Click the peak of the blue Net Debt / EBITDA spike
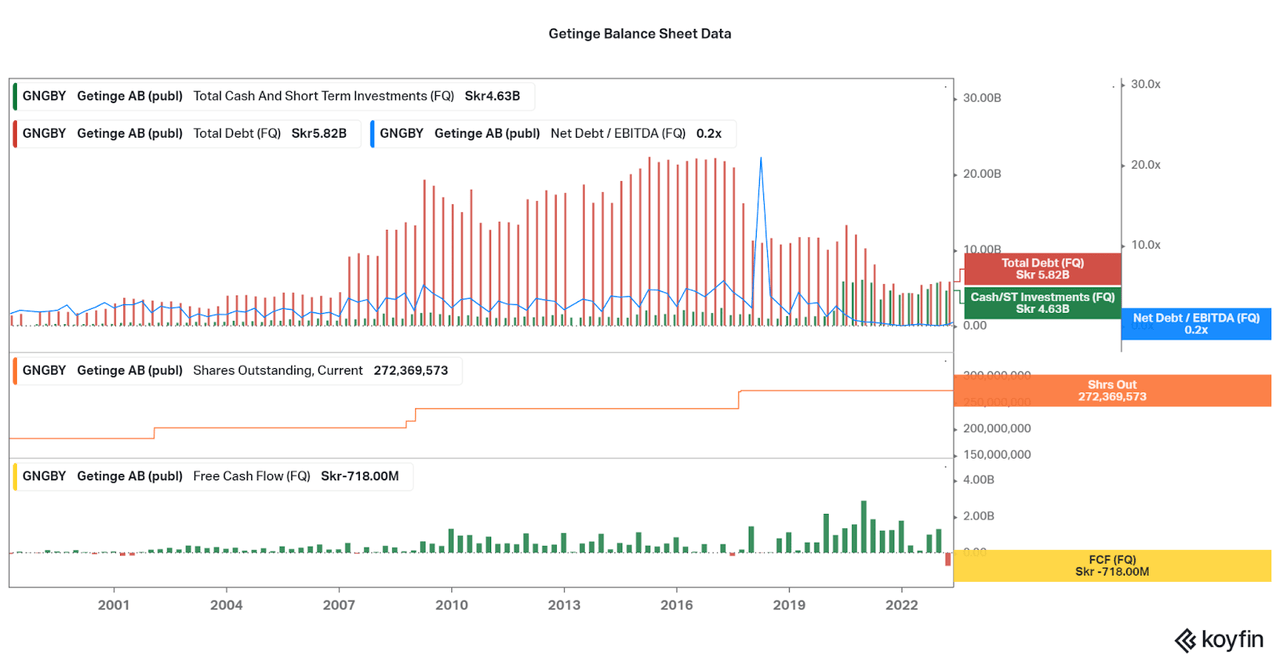The image size is (1280, 662). pyautogui.click(x=761, y=158)
